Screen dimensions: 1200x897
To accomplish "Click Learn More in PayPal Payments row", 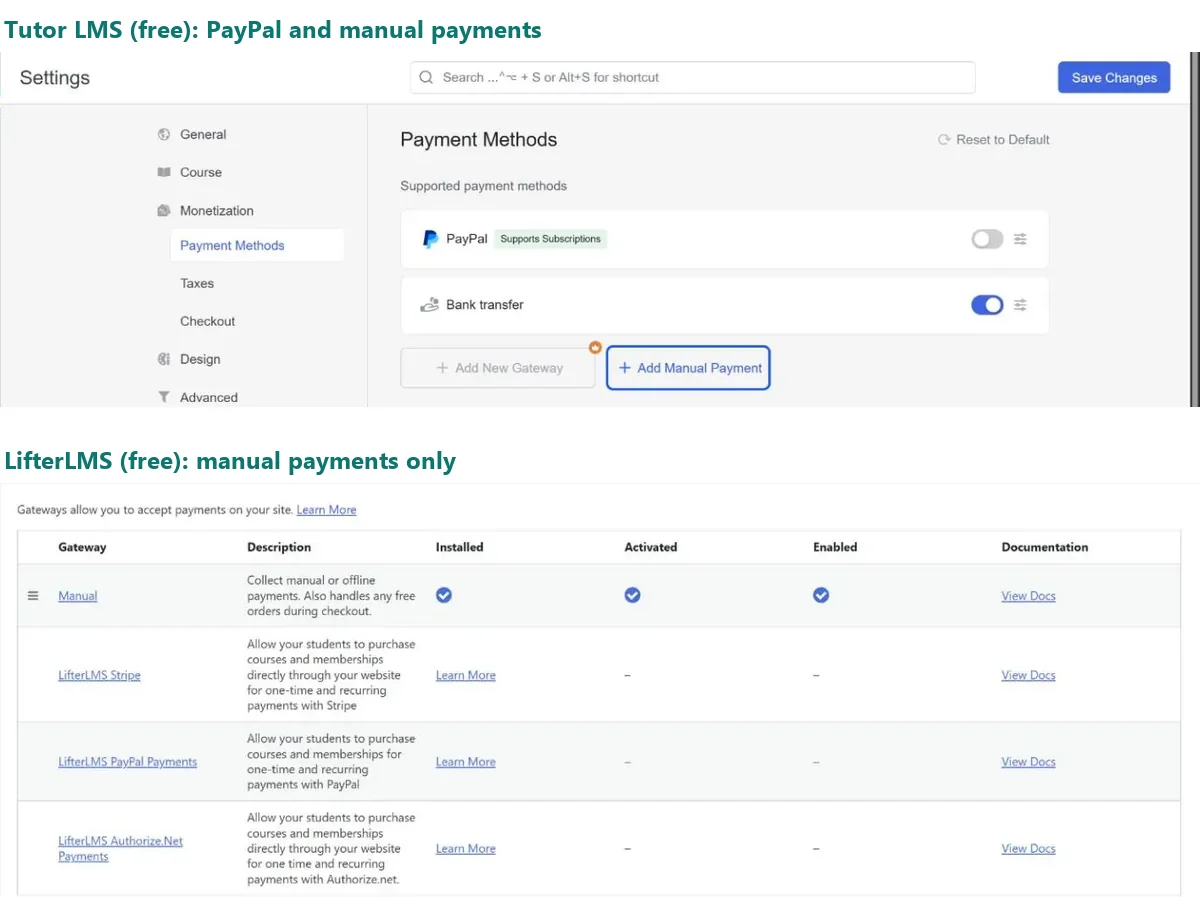I will pos(466,762).
